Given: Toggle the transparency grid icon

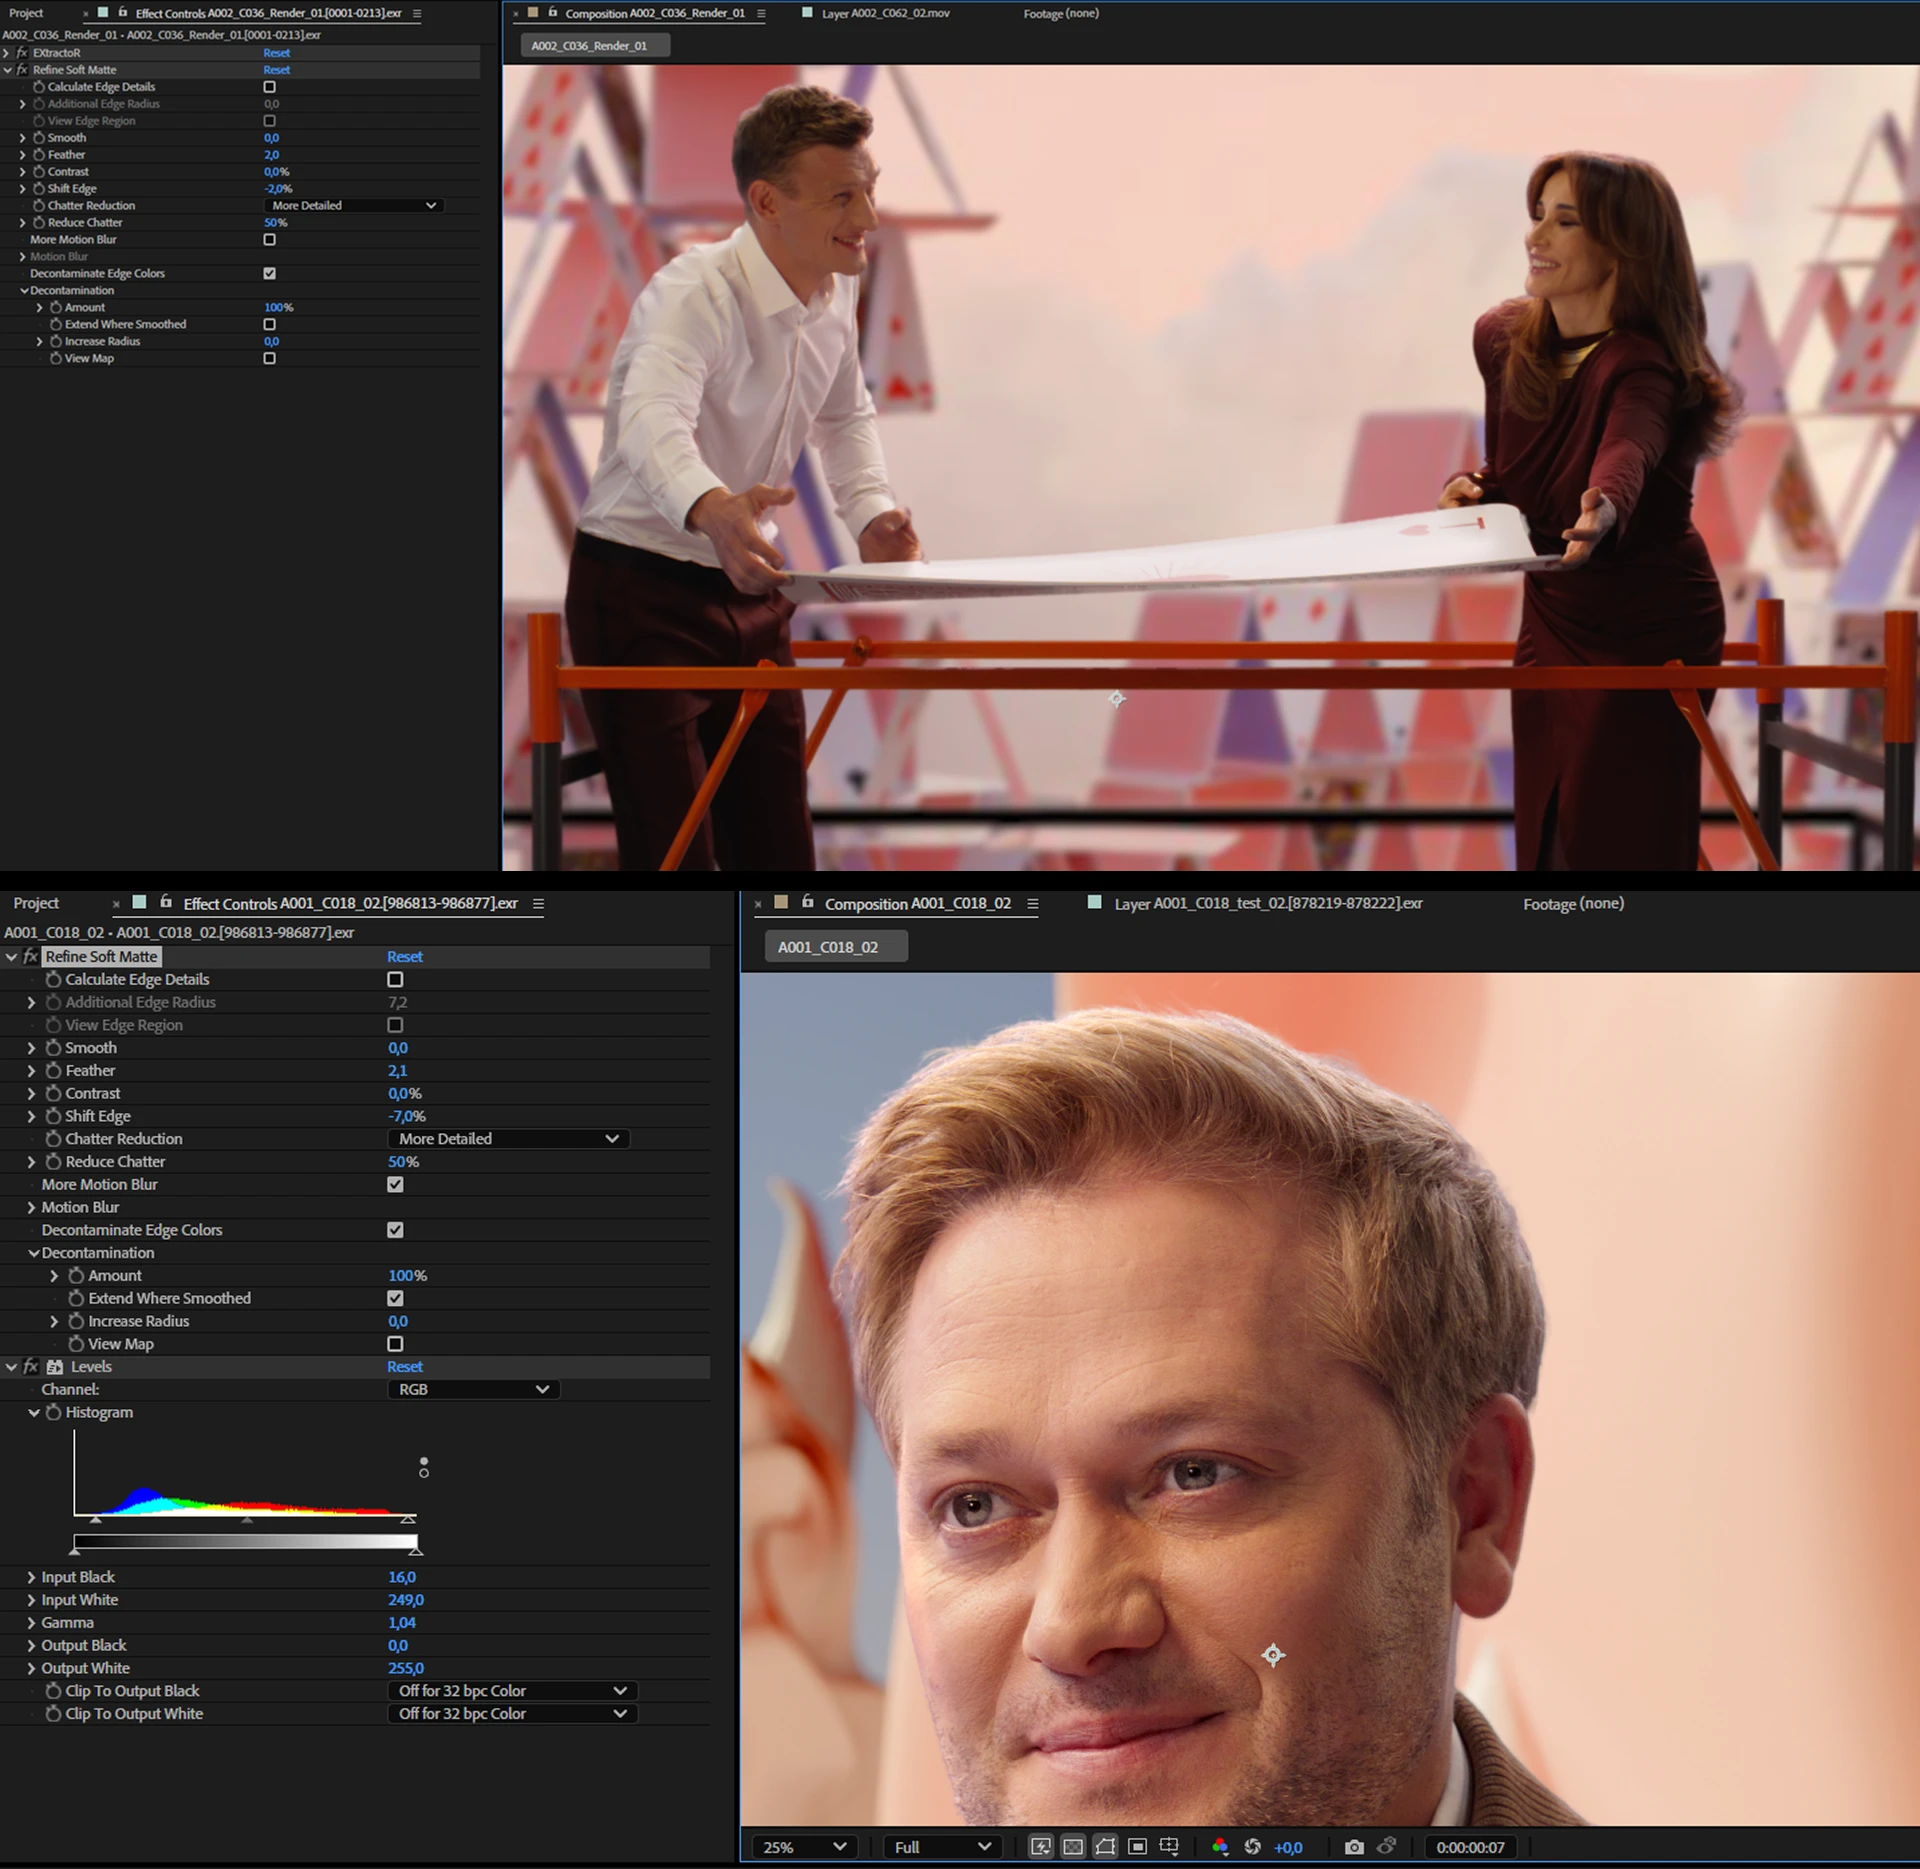Looking at the screenshot, I should [1073, 1847].
